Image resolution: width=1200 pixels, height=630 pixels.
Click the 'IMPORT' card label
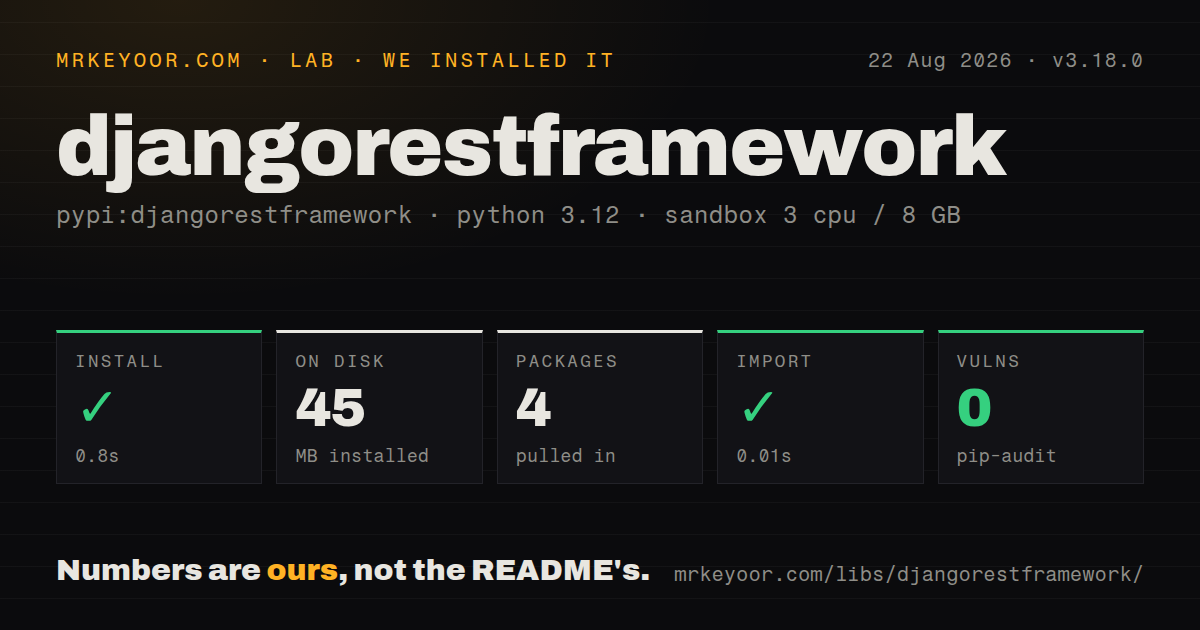coord(774,362)
